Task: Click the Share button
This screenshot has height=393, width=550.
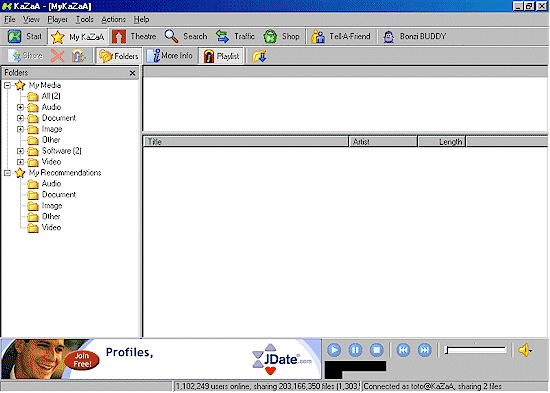Action: [x=26, y=56]
